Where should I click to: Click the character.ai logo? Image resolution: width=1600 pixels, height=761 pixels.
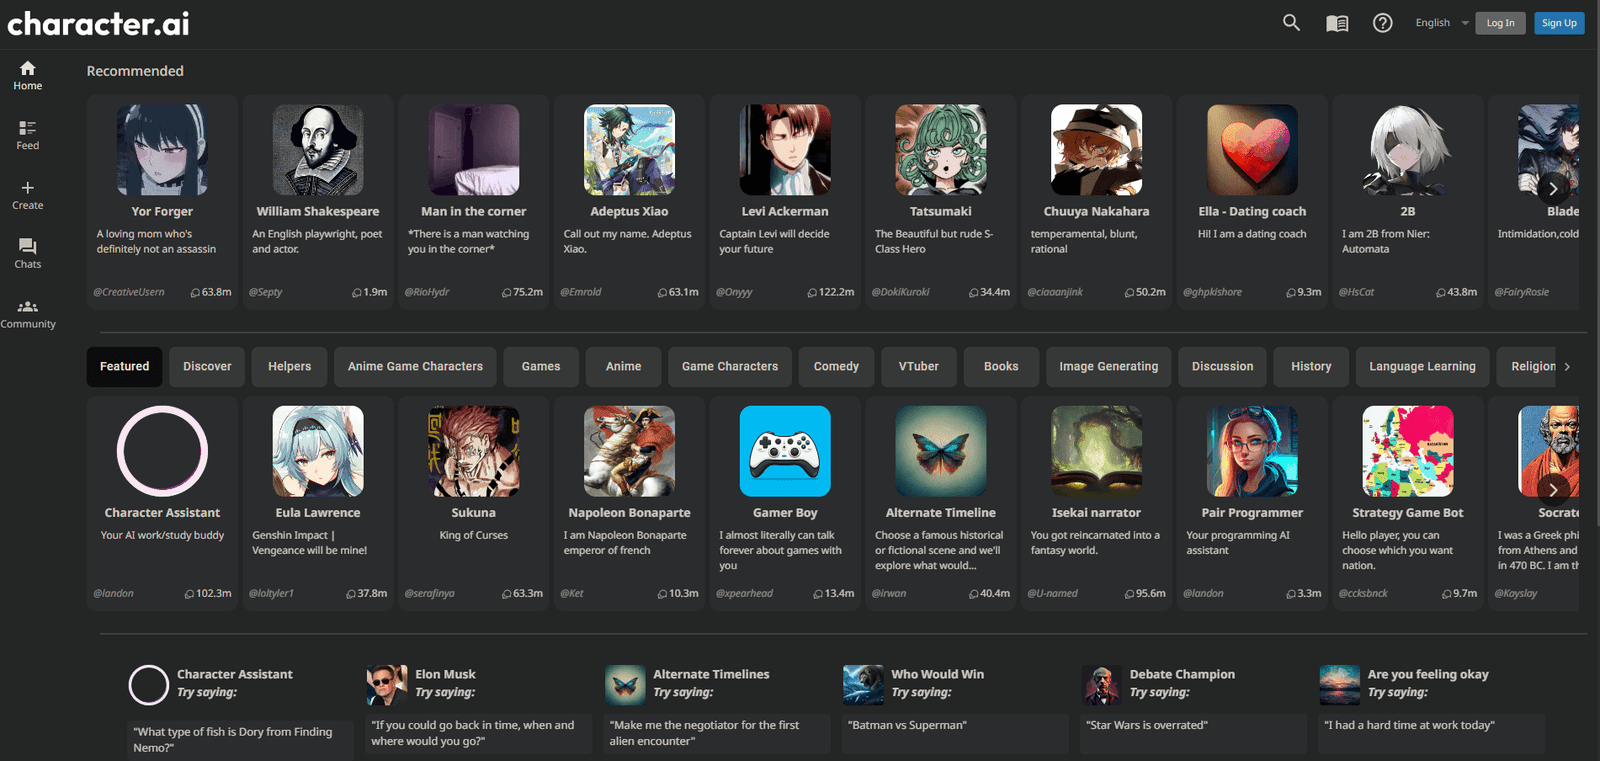pyautogui.click(x=98, y=23)
